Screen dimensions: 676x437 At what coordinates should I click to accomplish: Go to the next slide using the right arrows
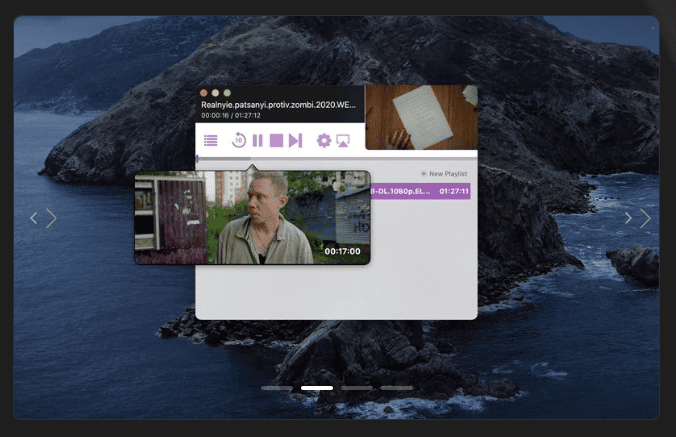(x=637, y=218)
